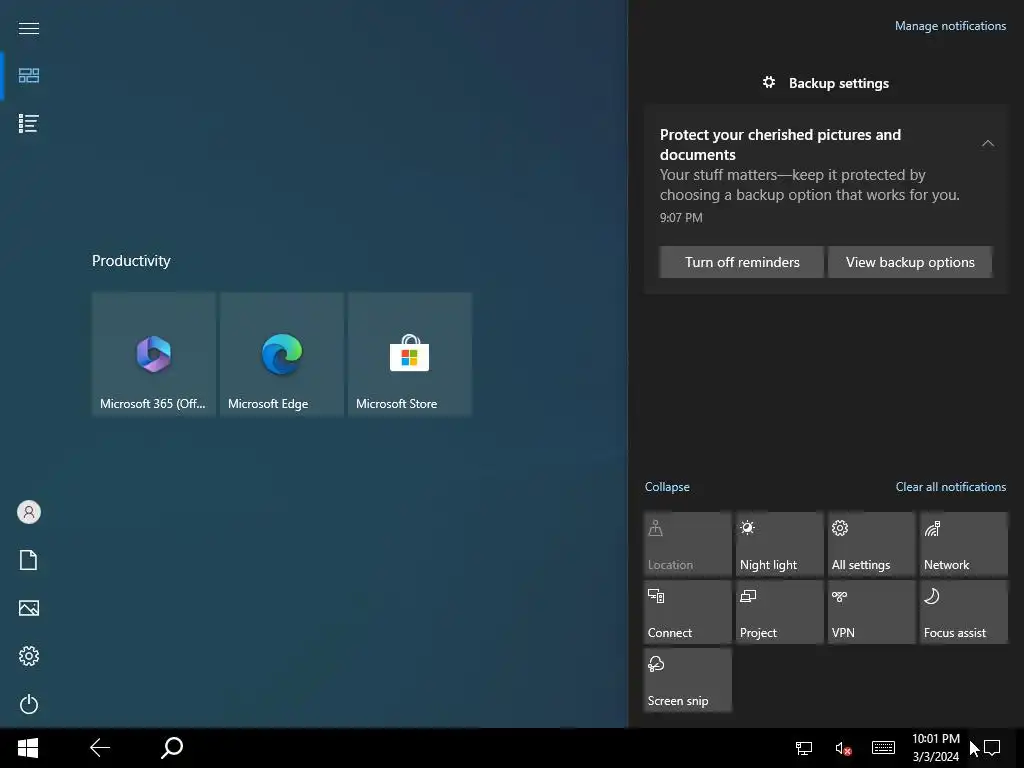The height and width of the screenshot is (768, 1024).
Task: Open the All settings quick action
Action: 872,544
